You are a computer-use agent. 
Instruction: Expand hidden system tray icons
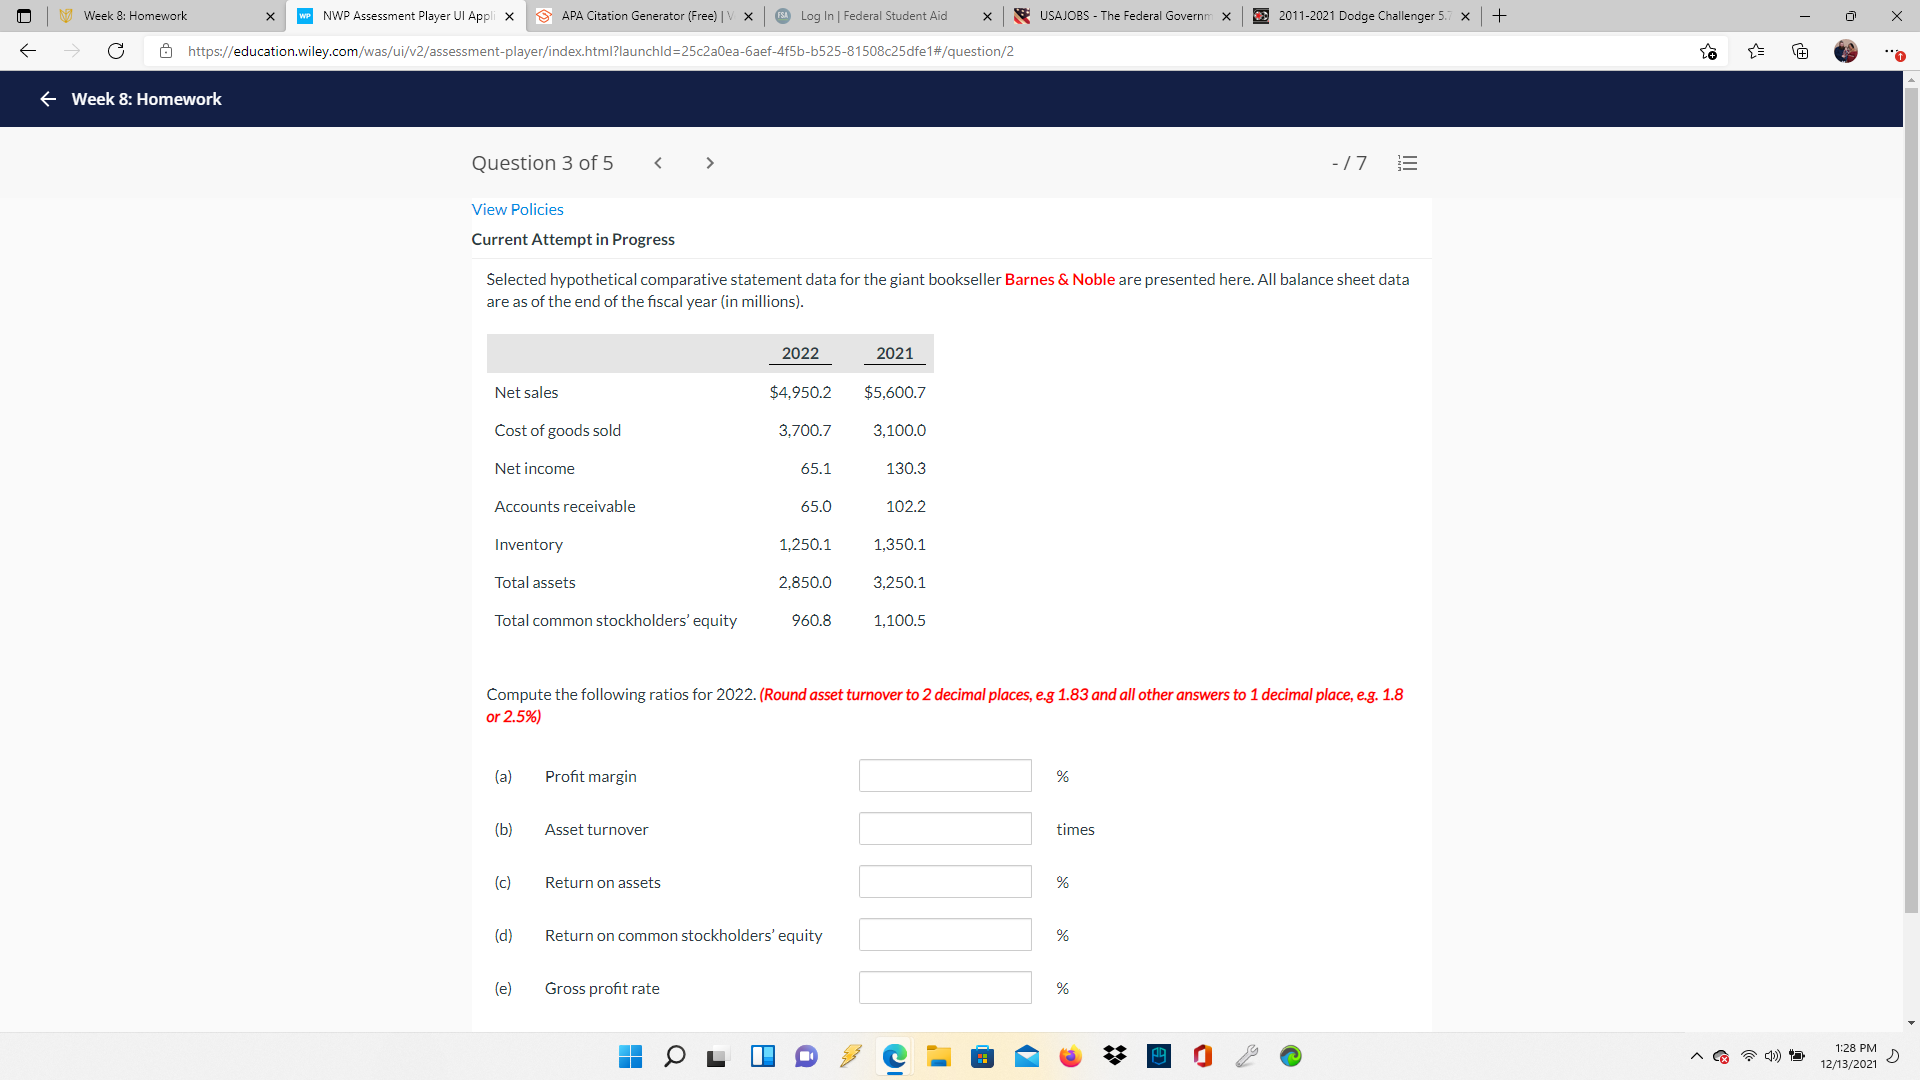pos(1695,1056)
